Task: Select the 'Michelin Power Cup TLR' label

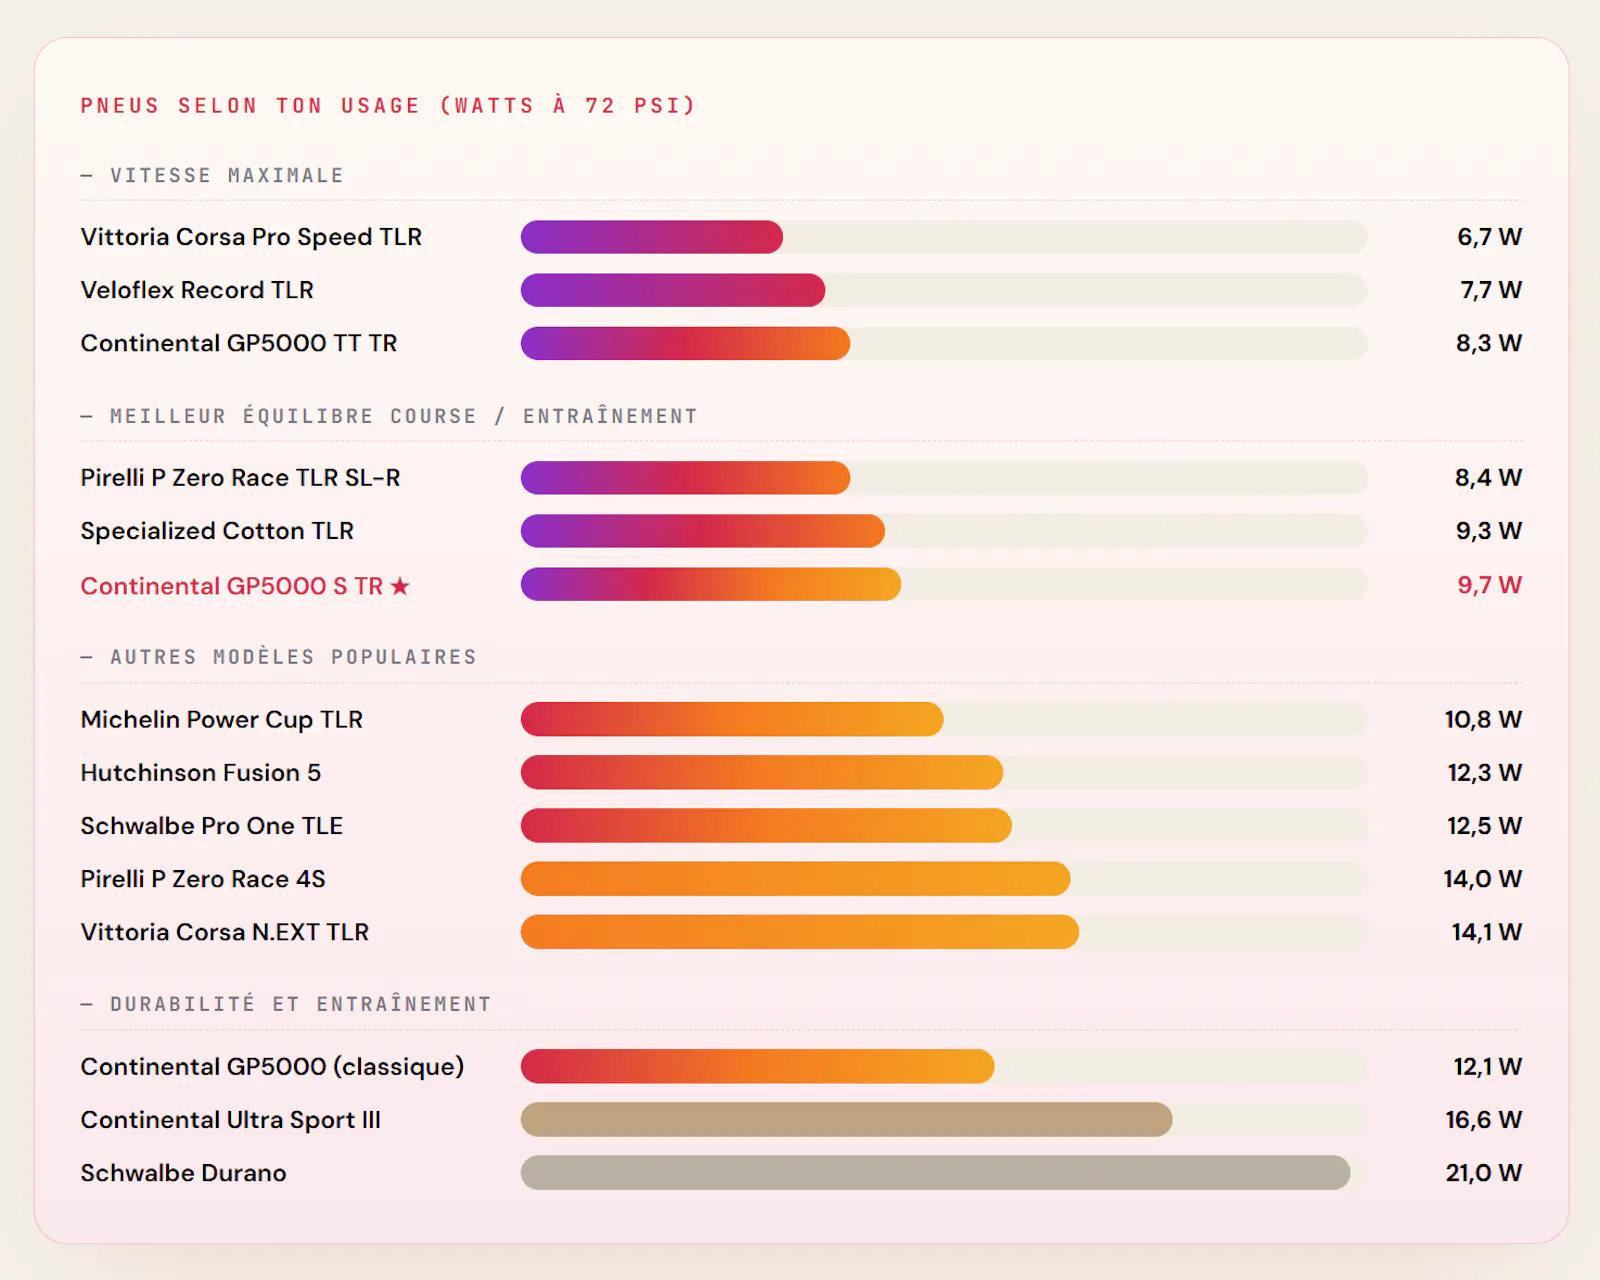Action: tap(222, 720)
